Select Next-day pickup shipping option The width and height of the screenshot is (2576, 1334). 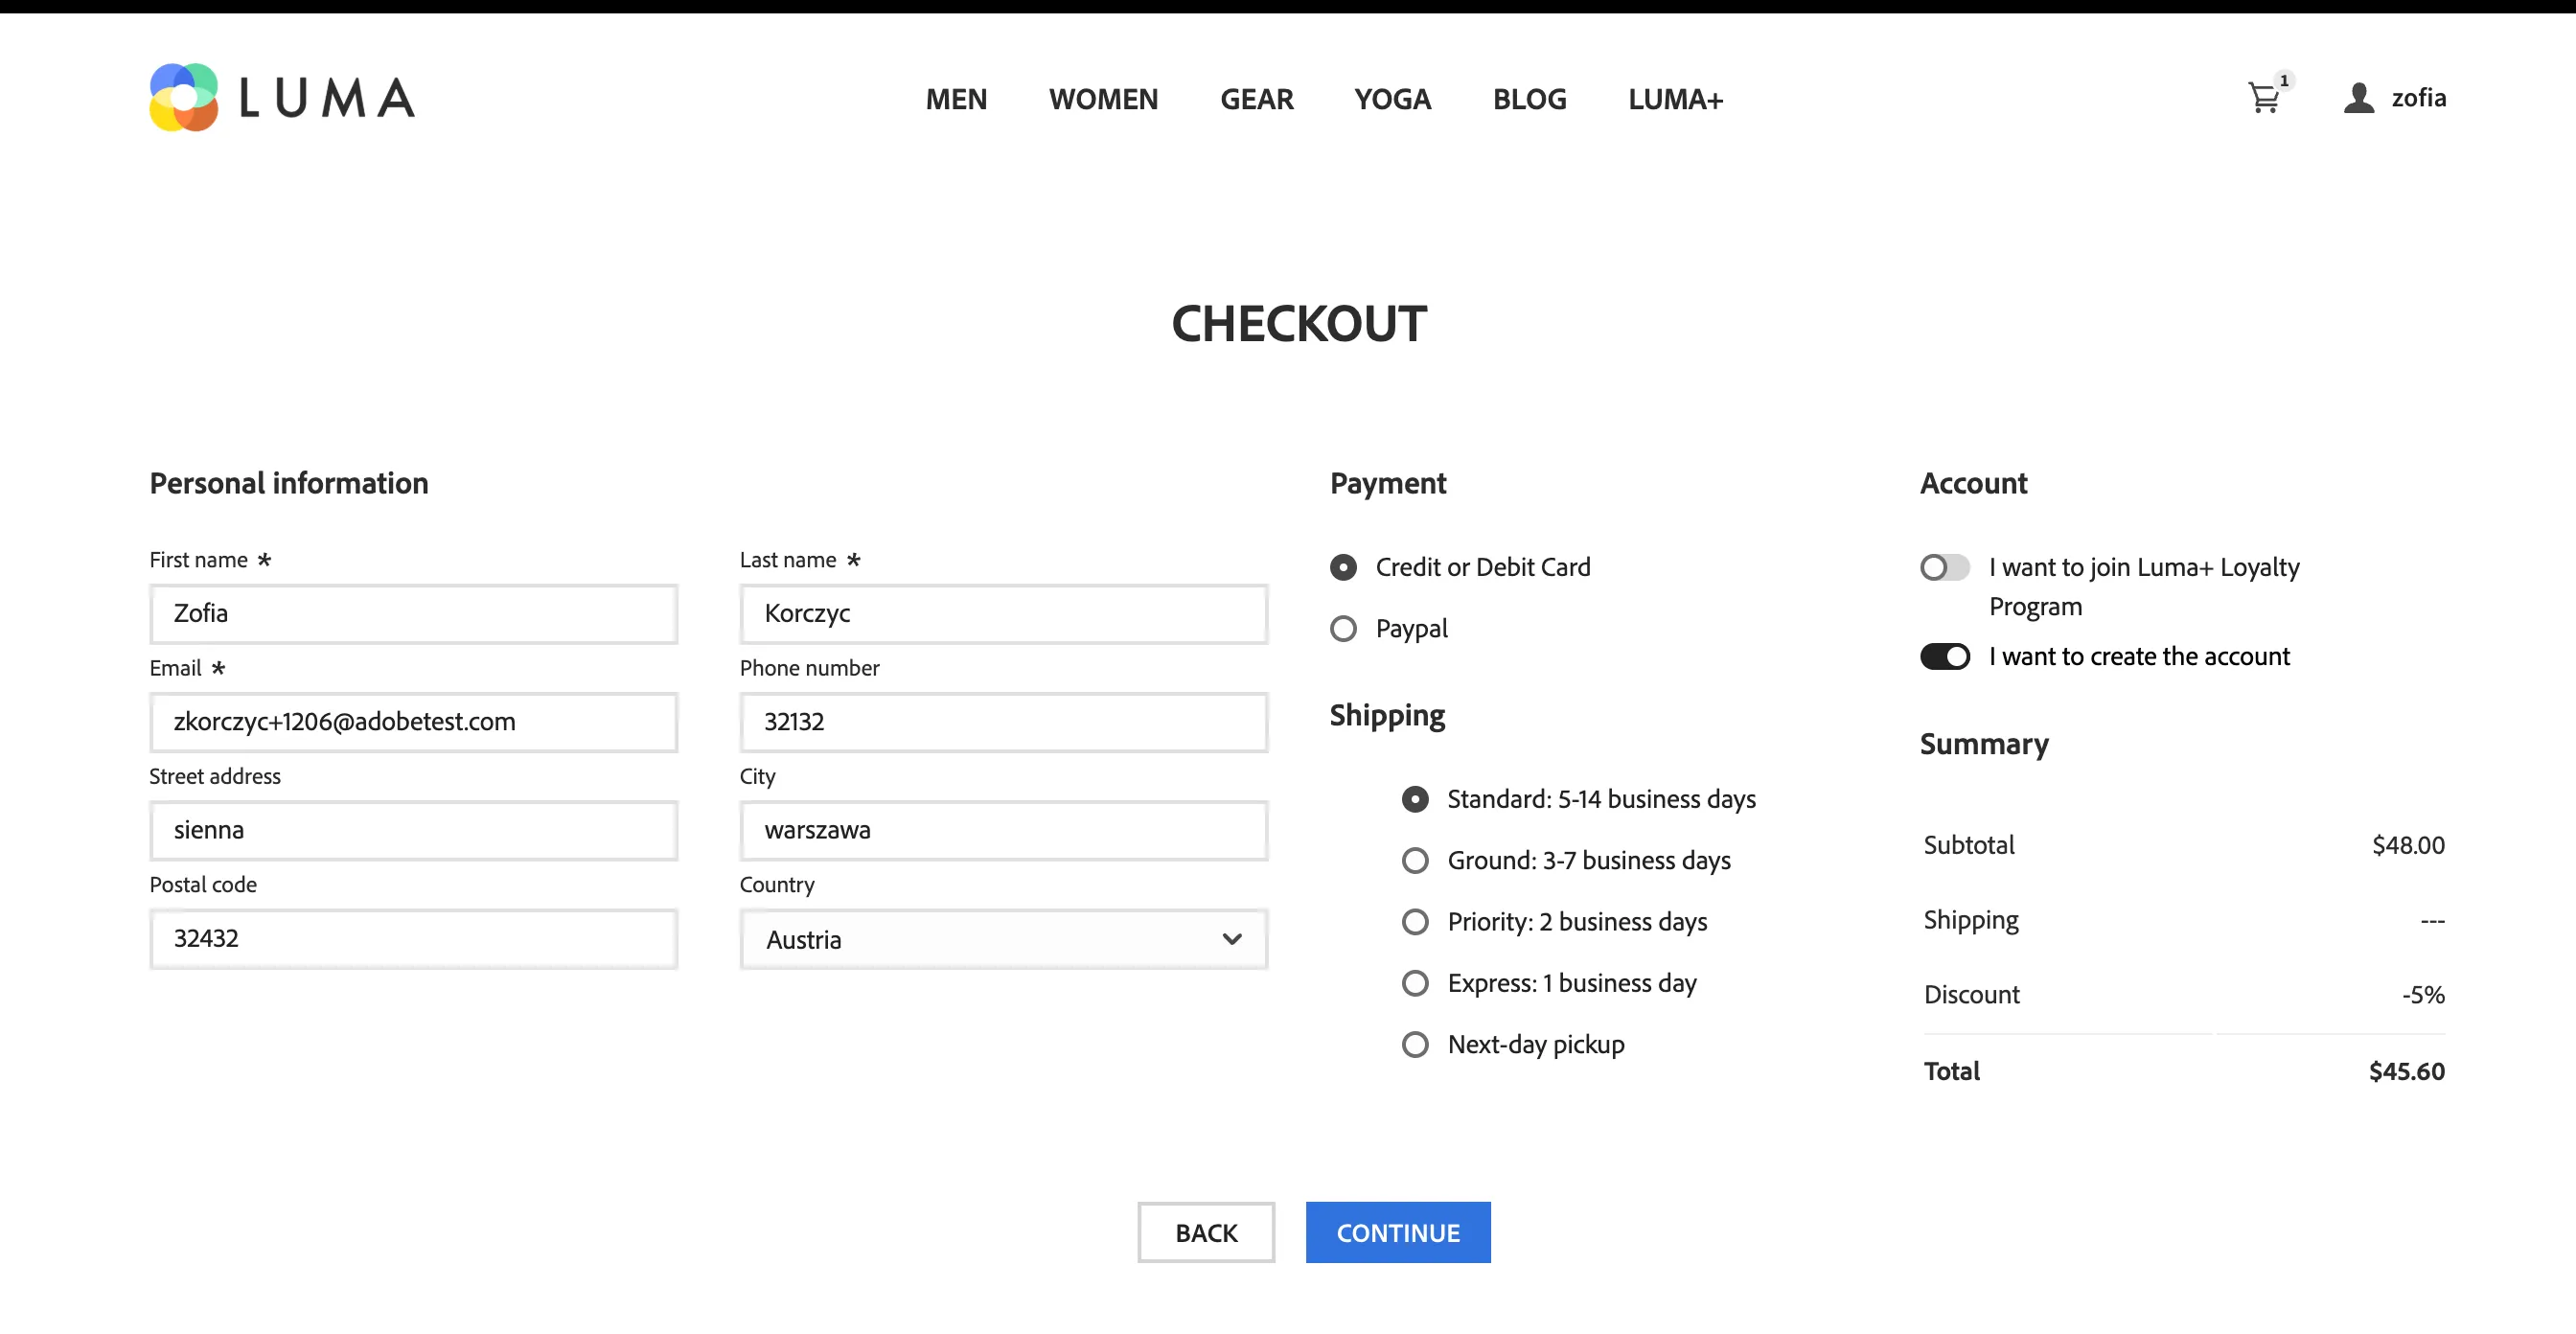1415,1044
